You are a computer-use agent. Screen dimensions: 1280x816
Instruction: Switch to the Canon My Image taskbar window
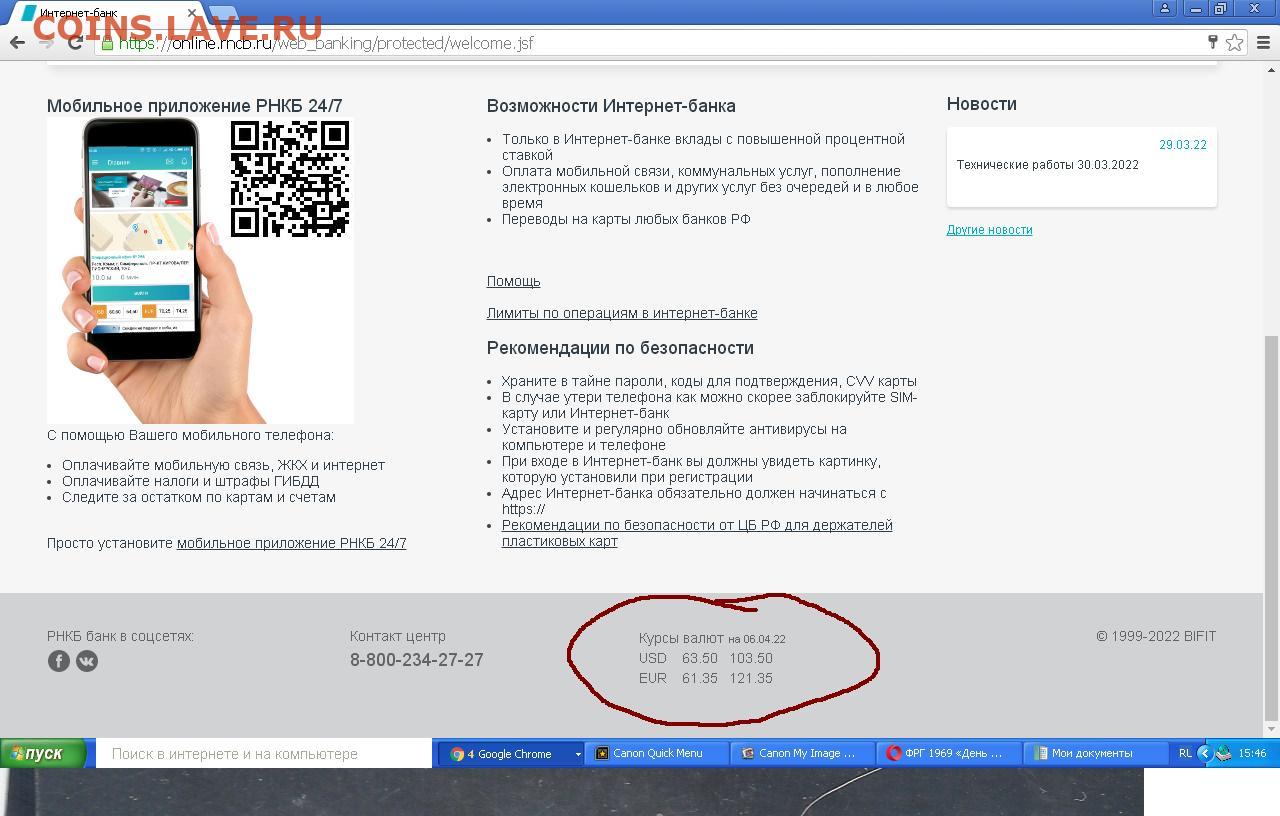point(804,754)
